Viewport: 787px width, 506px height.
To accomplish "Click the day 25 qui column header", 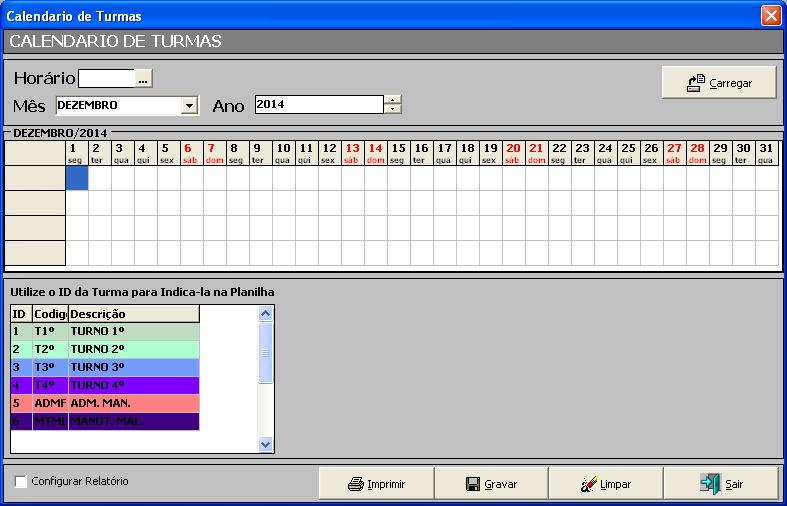I will point(628,152).
